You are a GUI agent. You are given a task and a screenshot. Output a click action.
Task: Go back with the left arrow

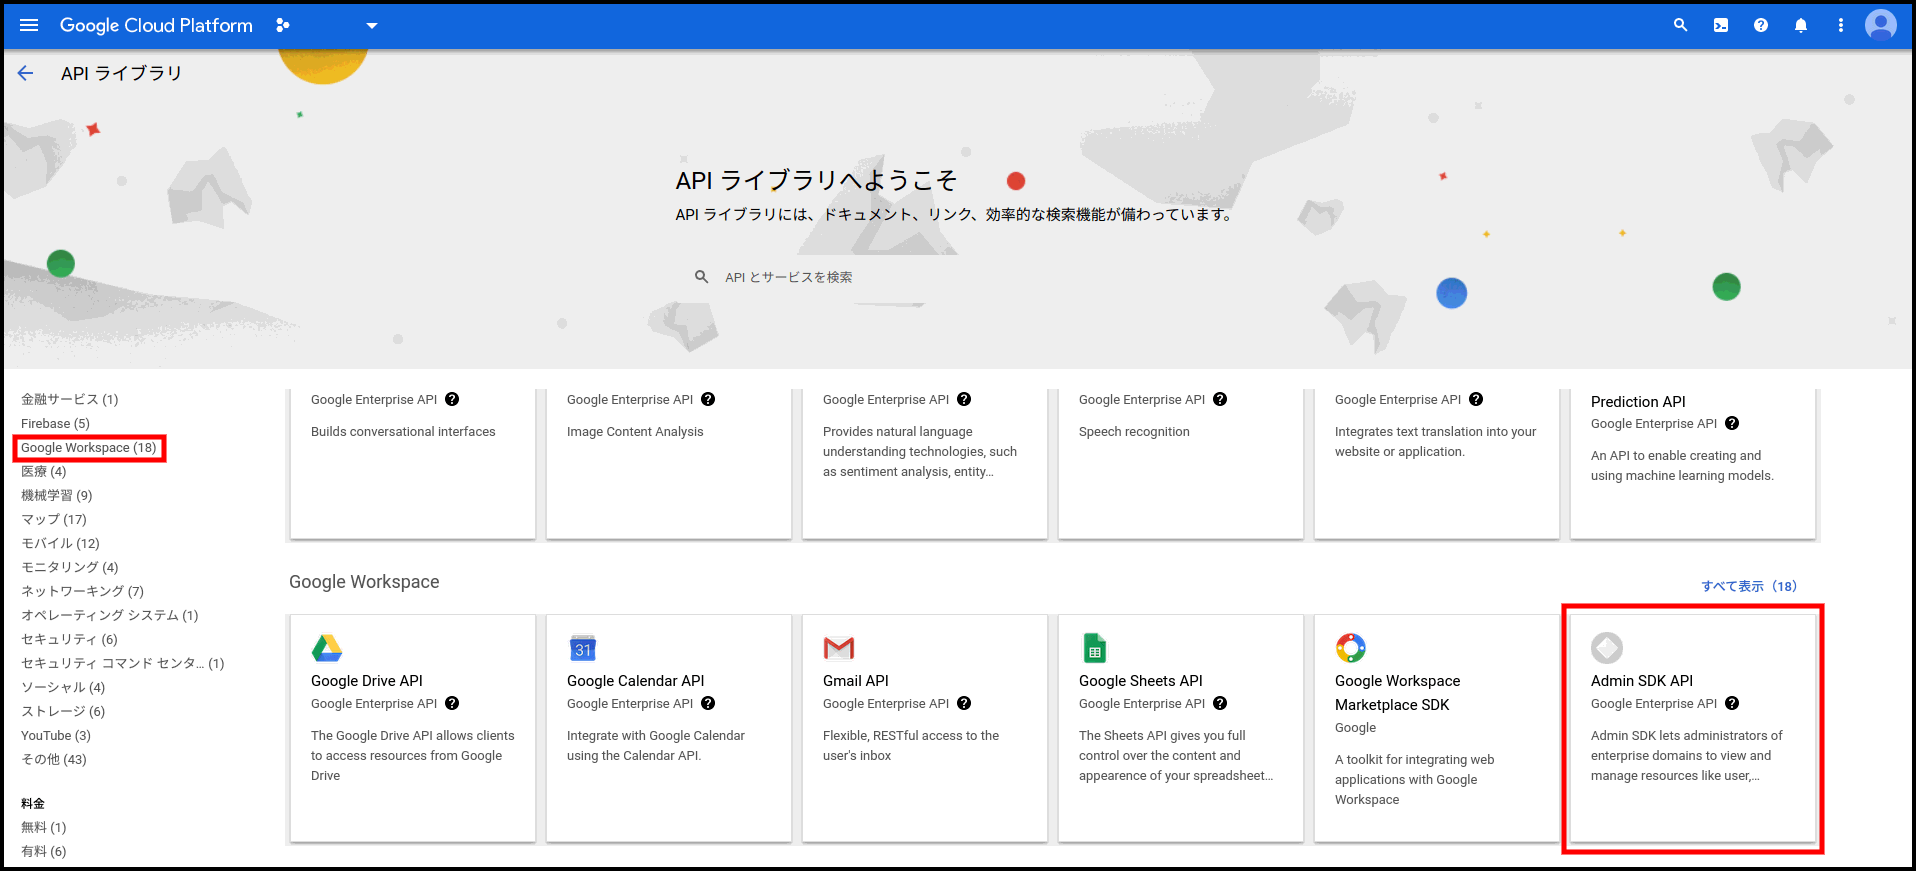point(26,73)
